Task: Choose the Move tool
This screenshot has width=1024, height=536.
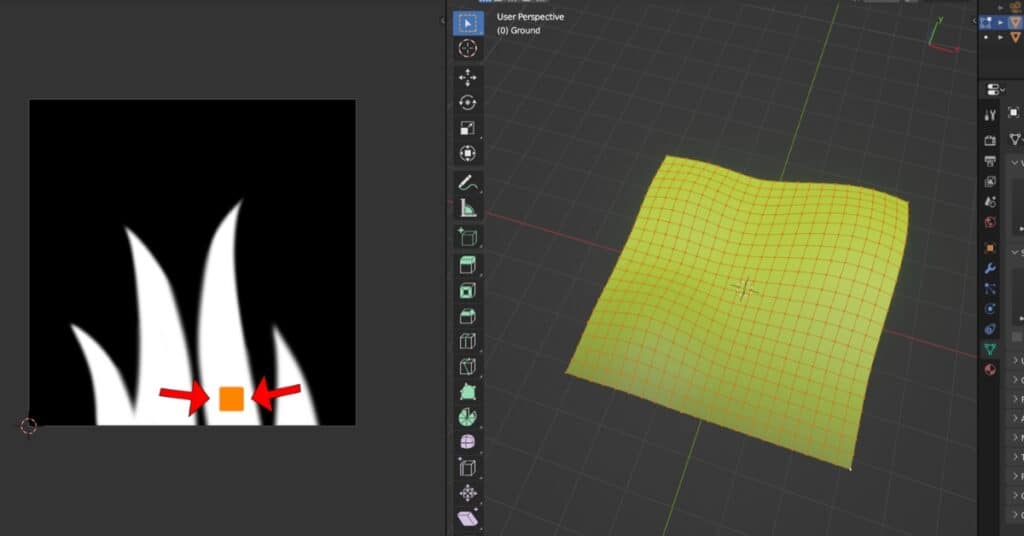Action: [468, 78]
